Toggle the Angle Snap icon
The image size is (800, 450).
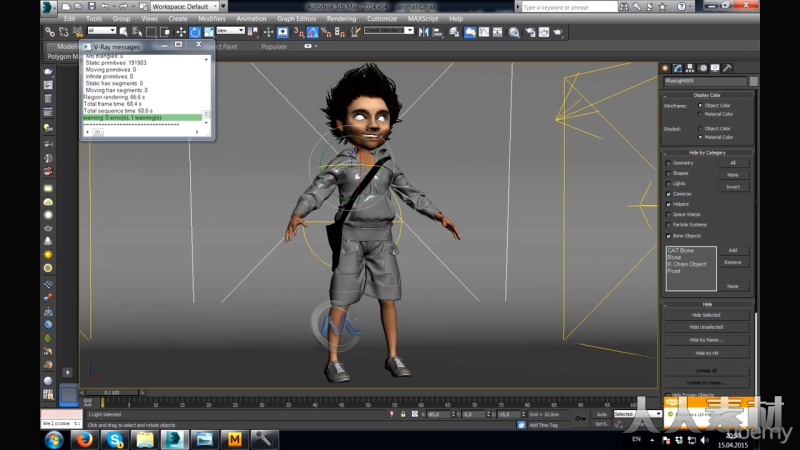pyautogui.click(x=313, y=32)
